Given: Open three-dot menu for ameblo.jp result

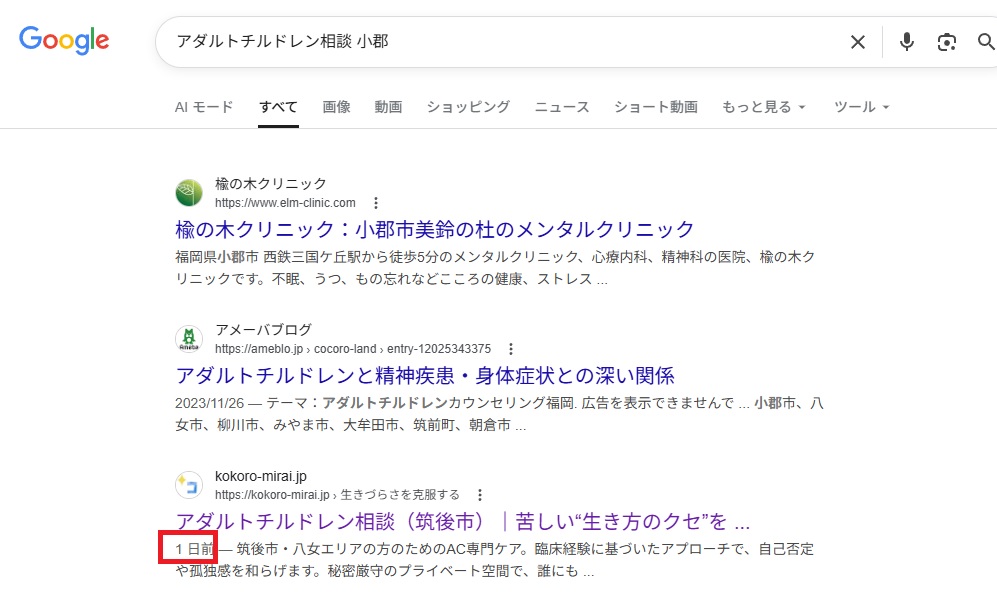Looking at the screenshot, I should pos(511,349).
